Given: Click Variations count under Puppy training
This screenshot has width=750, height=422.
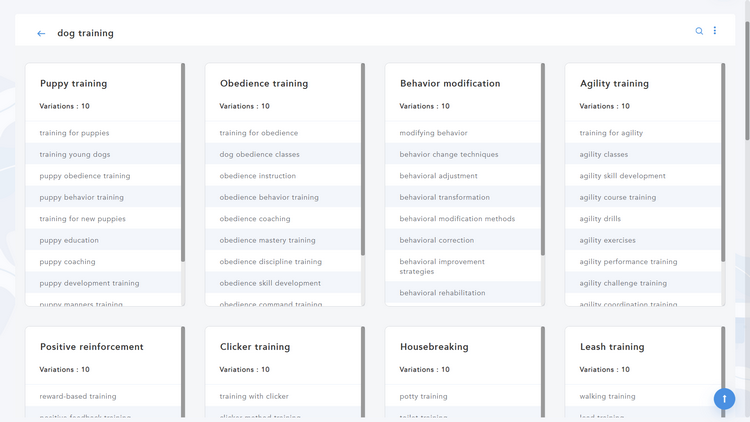Looking at the screenshot, I should click(65, 106).
